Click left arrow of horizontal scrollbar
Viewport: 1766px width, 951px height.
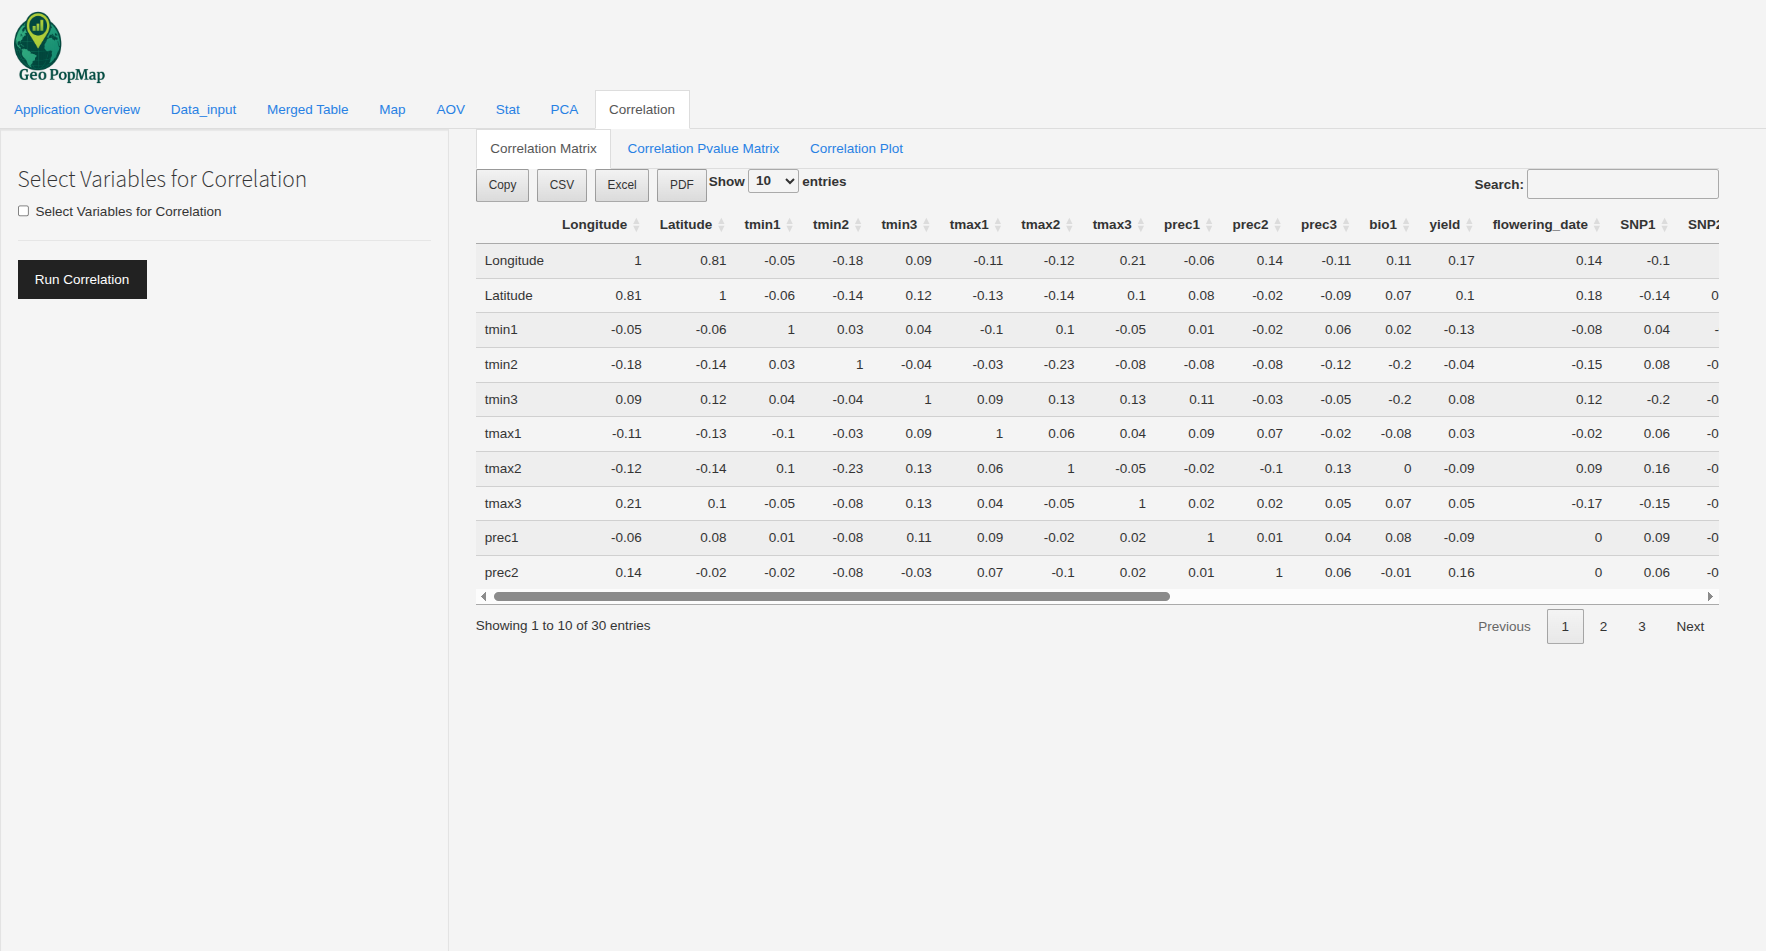tap(484, 597)
